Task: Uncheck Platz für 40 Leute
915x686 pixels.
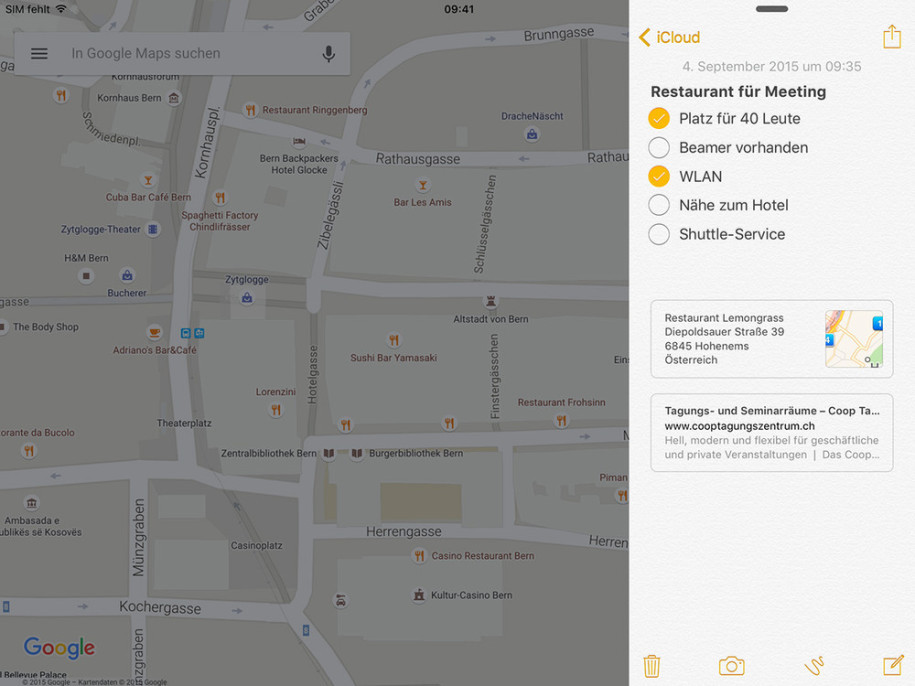Action: tap(659, 118)
